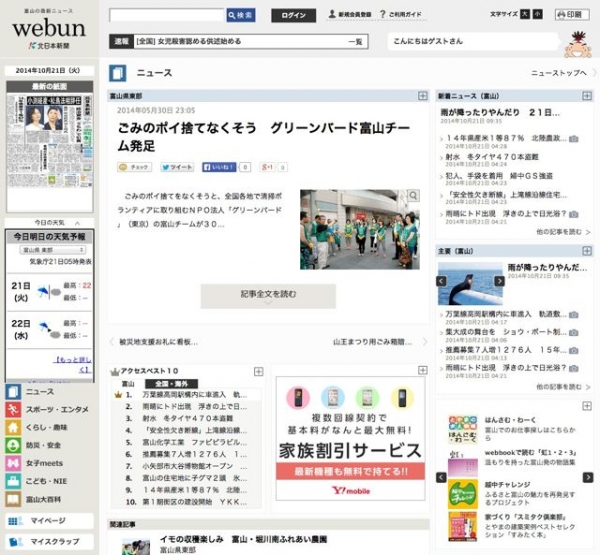Viewport: 600px width, 555px height.
Task: Click the ログイン button
Action: pyautogui.click(x=293, y=15)
